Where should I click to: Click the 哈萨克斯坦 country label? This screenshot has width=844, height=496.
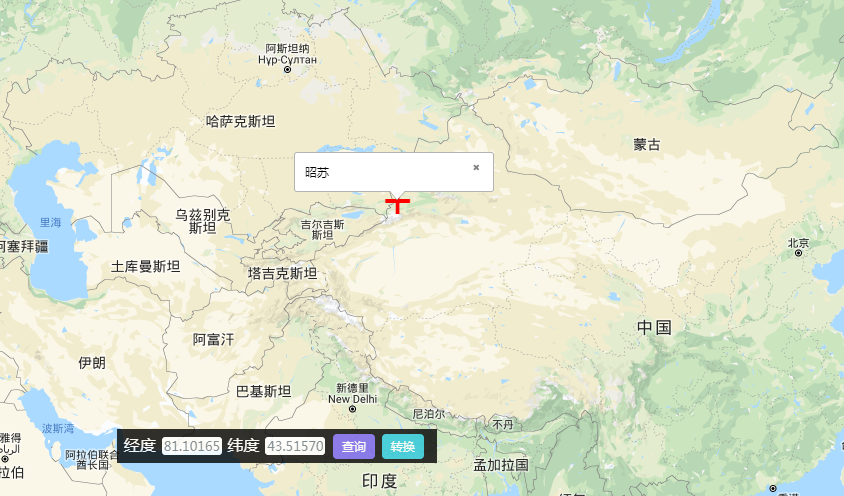pos(240,121)
